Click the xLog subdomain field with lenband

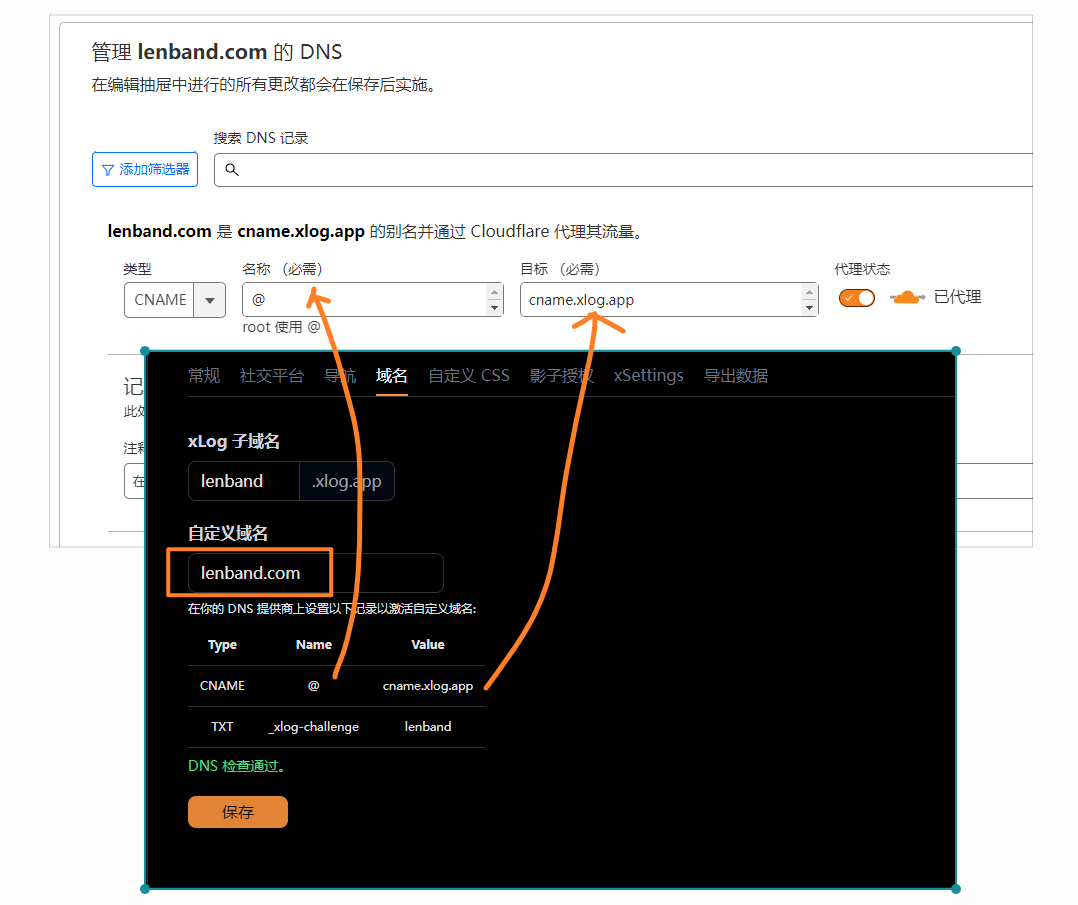[244, 481]
